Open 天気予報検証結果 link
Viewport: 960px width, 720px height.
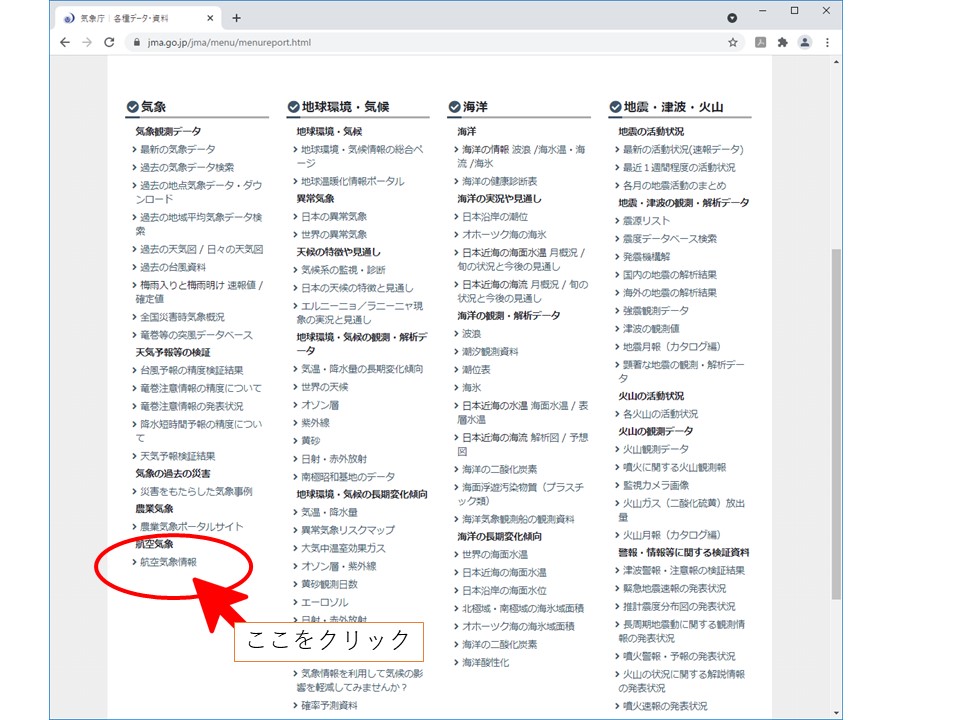tap(178, 456)
